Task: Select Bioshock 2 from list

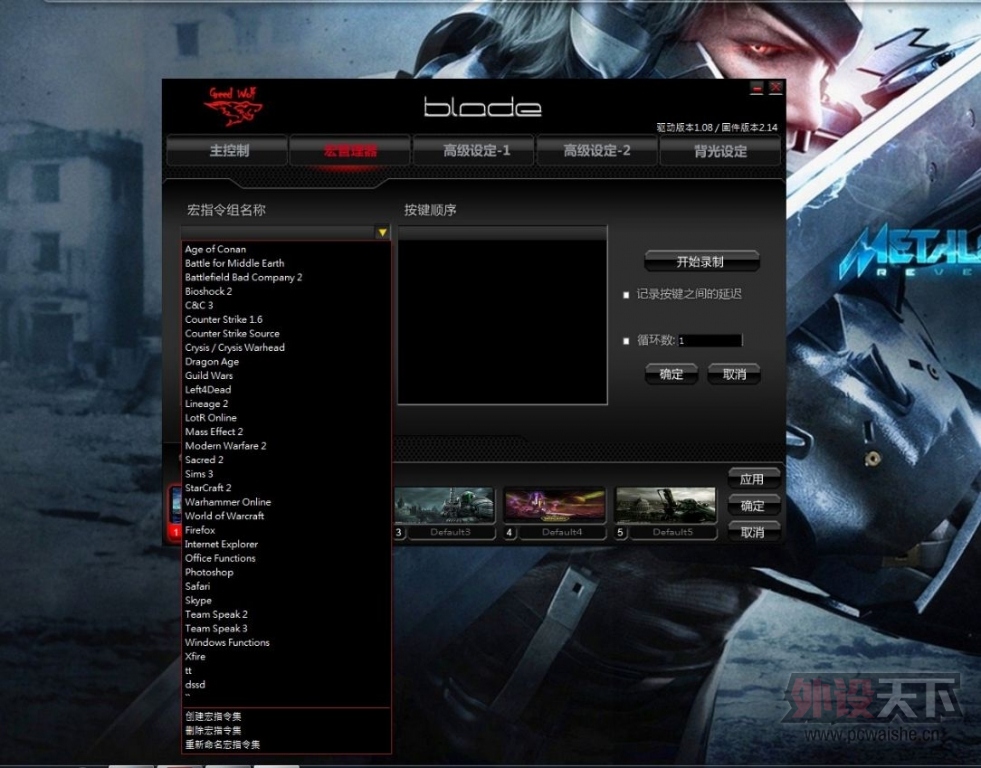Action: [x=208, y=291]
